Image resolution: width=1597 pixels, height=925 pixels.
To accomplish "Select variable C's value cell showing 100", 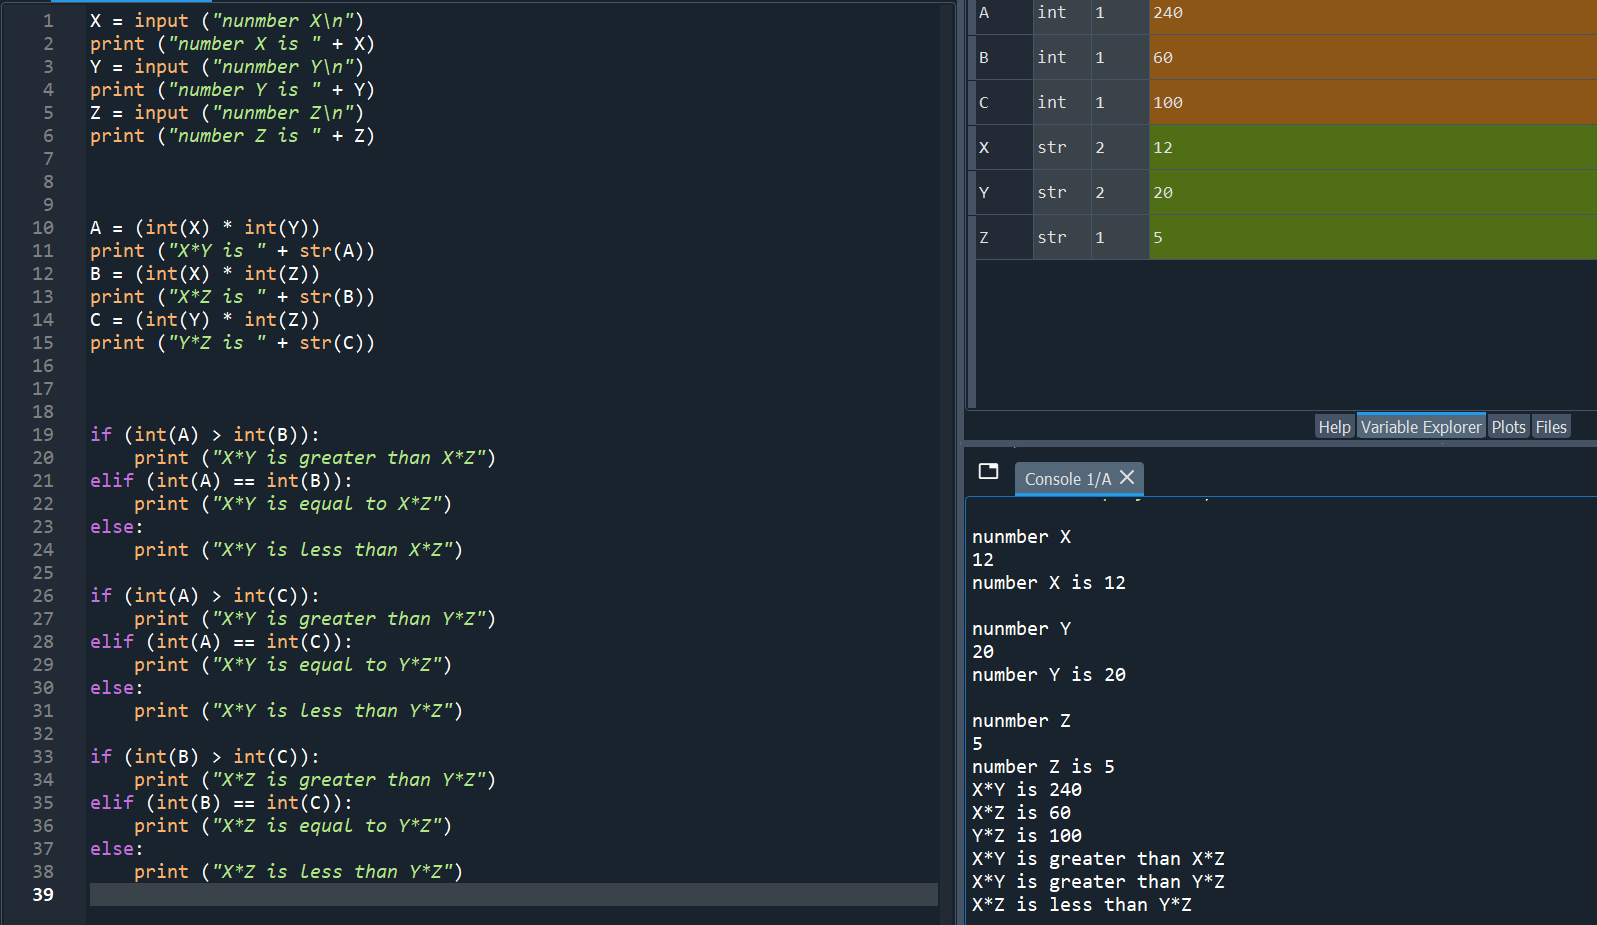I will (x=1371, y=103).
